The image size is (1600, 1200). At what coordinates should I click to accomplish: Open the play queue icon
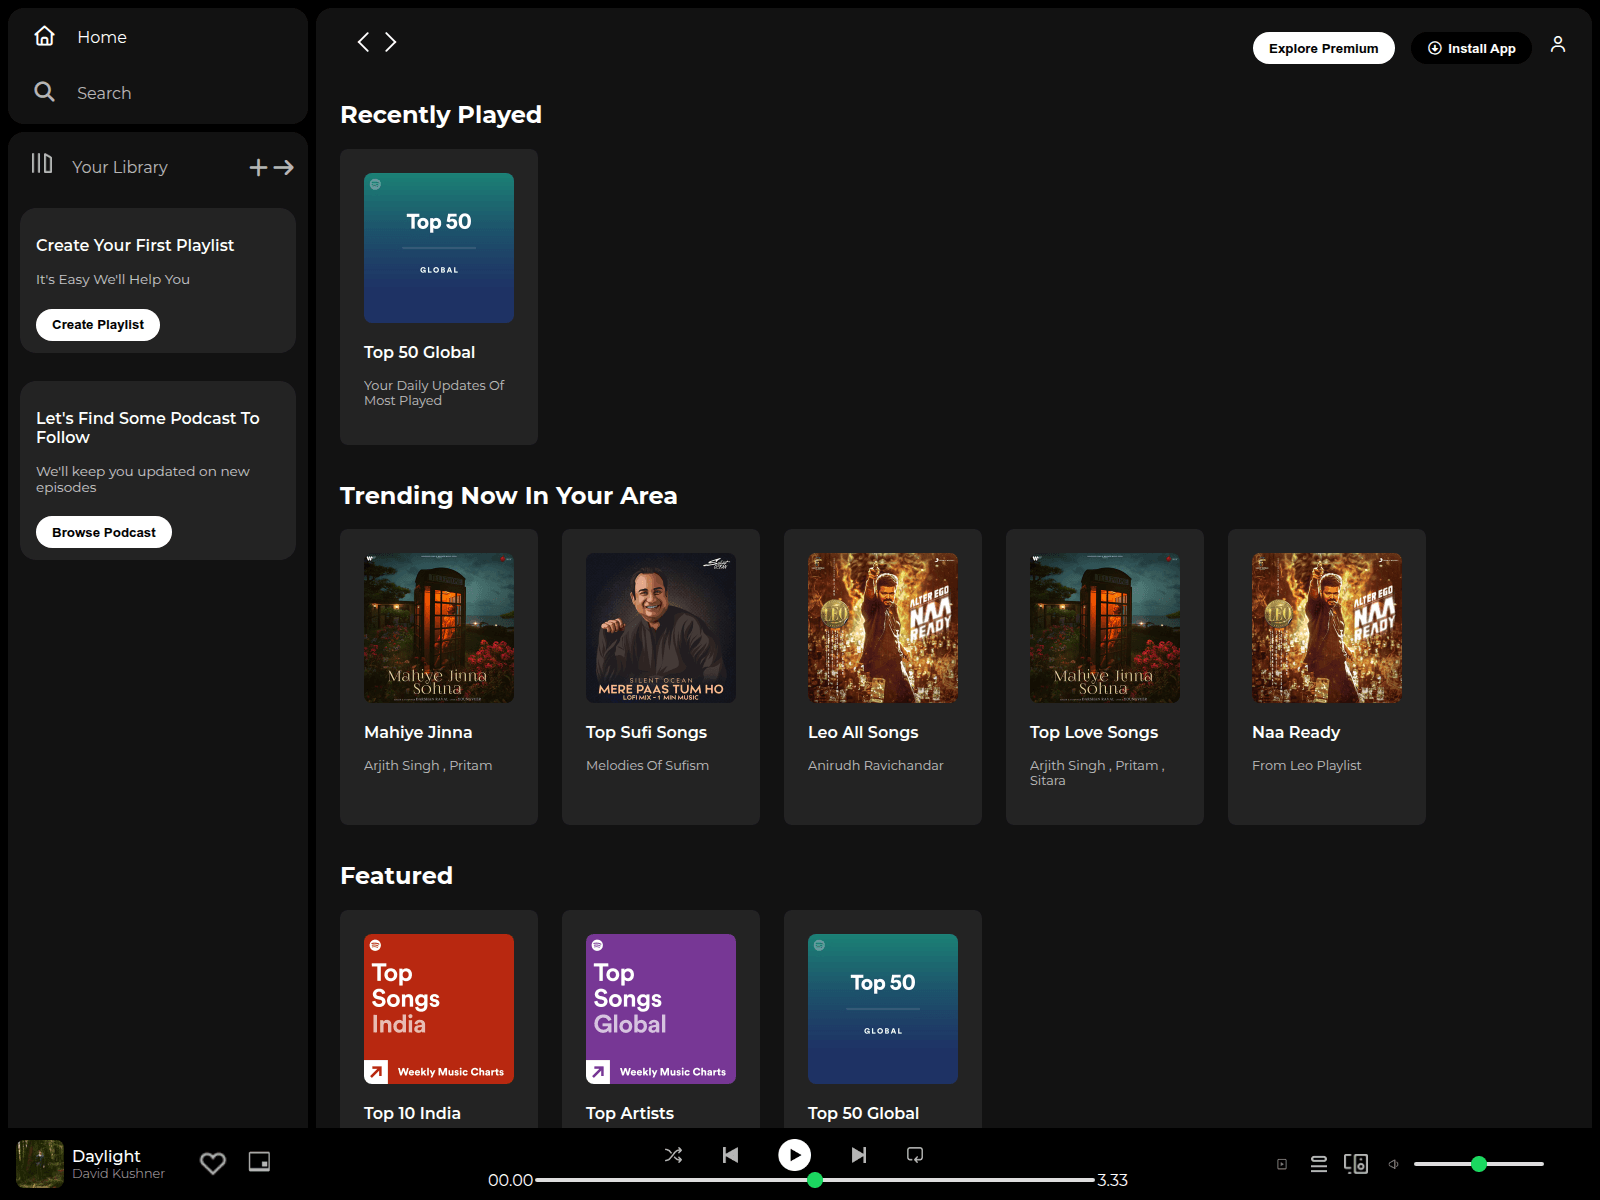[x=1319, y=1164]
